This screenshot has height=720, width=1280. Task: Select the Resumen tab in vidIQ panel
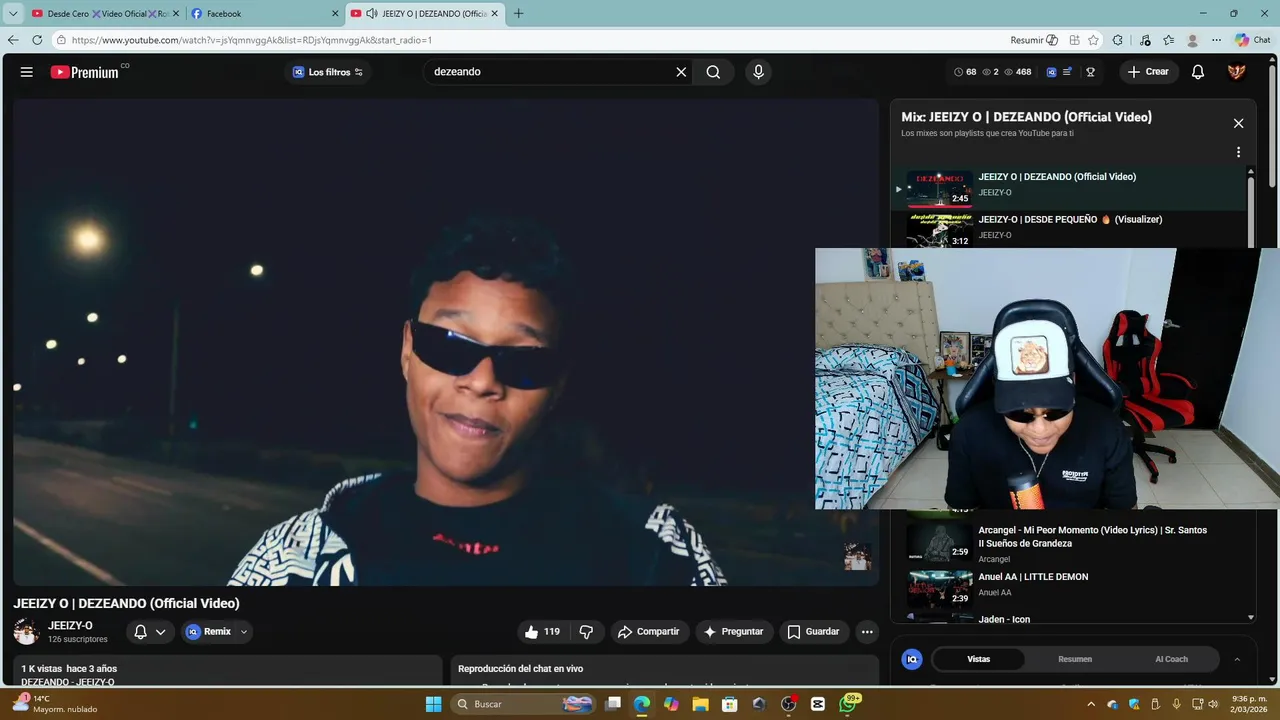click(x=1075, y=659)
